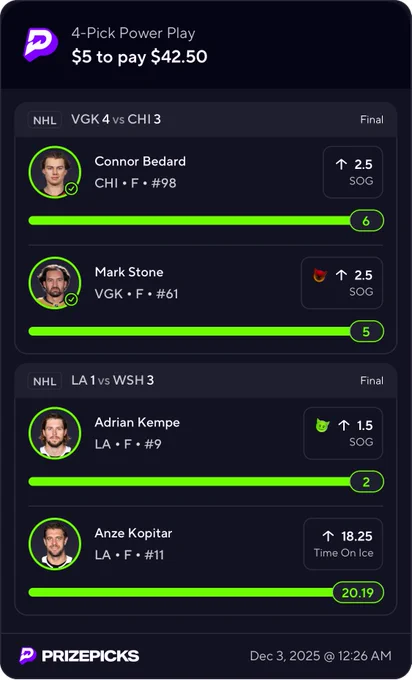
Task: Click Bedard's progress bar result of 6
Action: pyautogui.click(x=366, y=221)
